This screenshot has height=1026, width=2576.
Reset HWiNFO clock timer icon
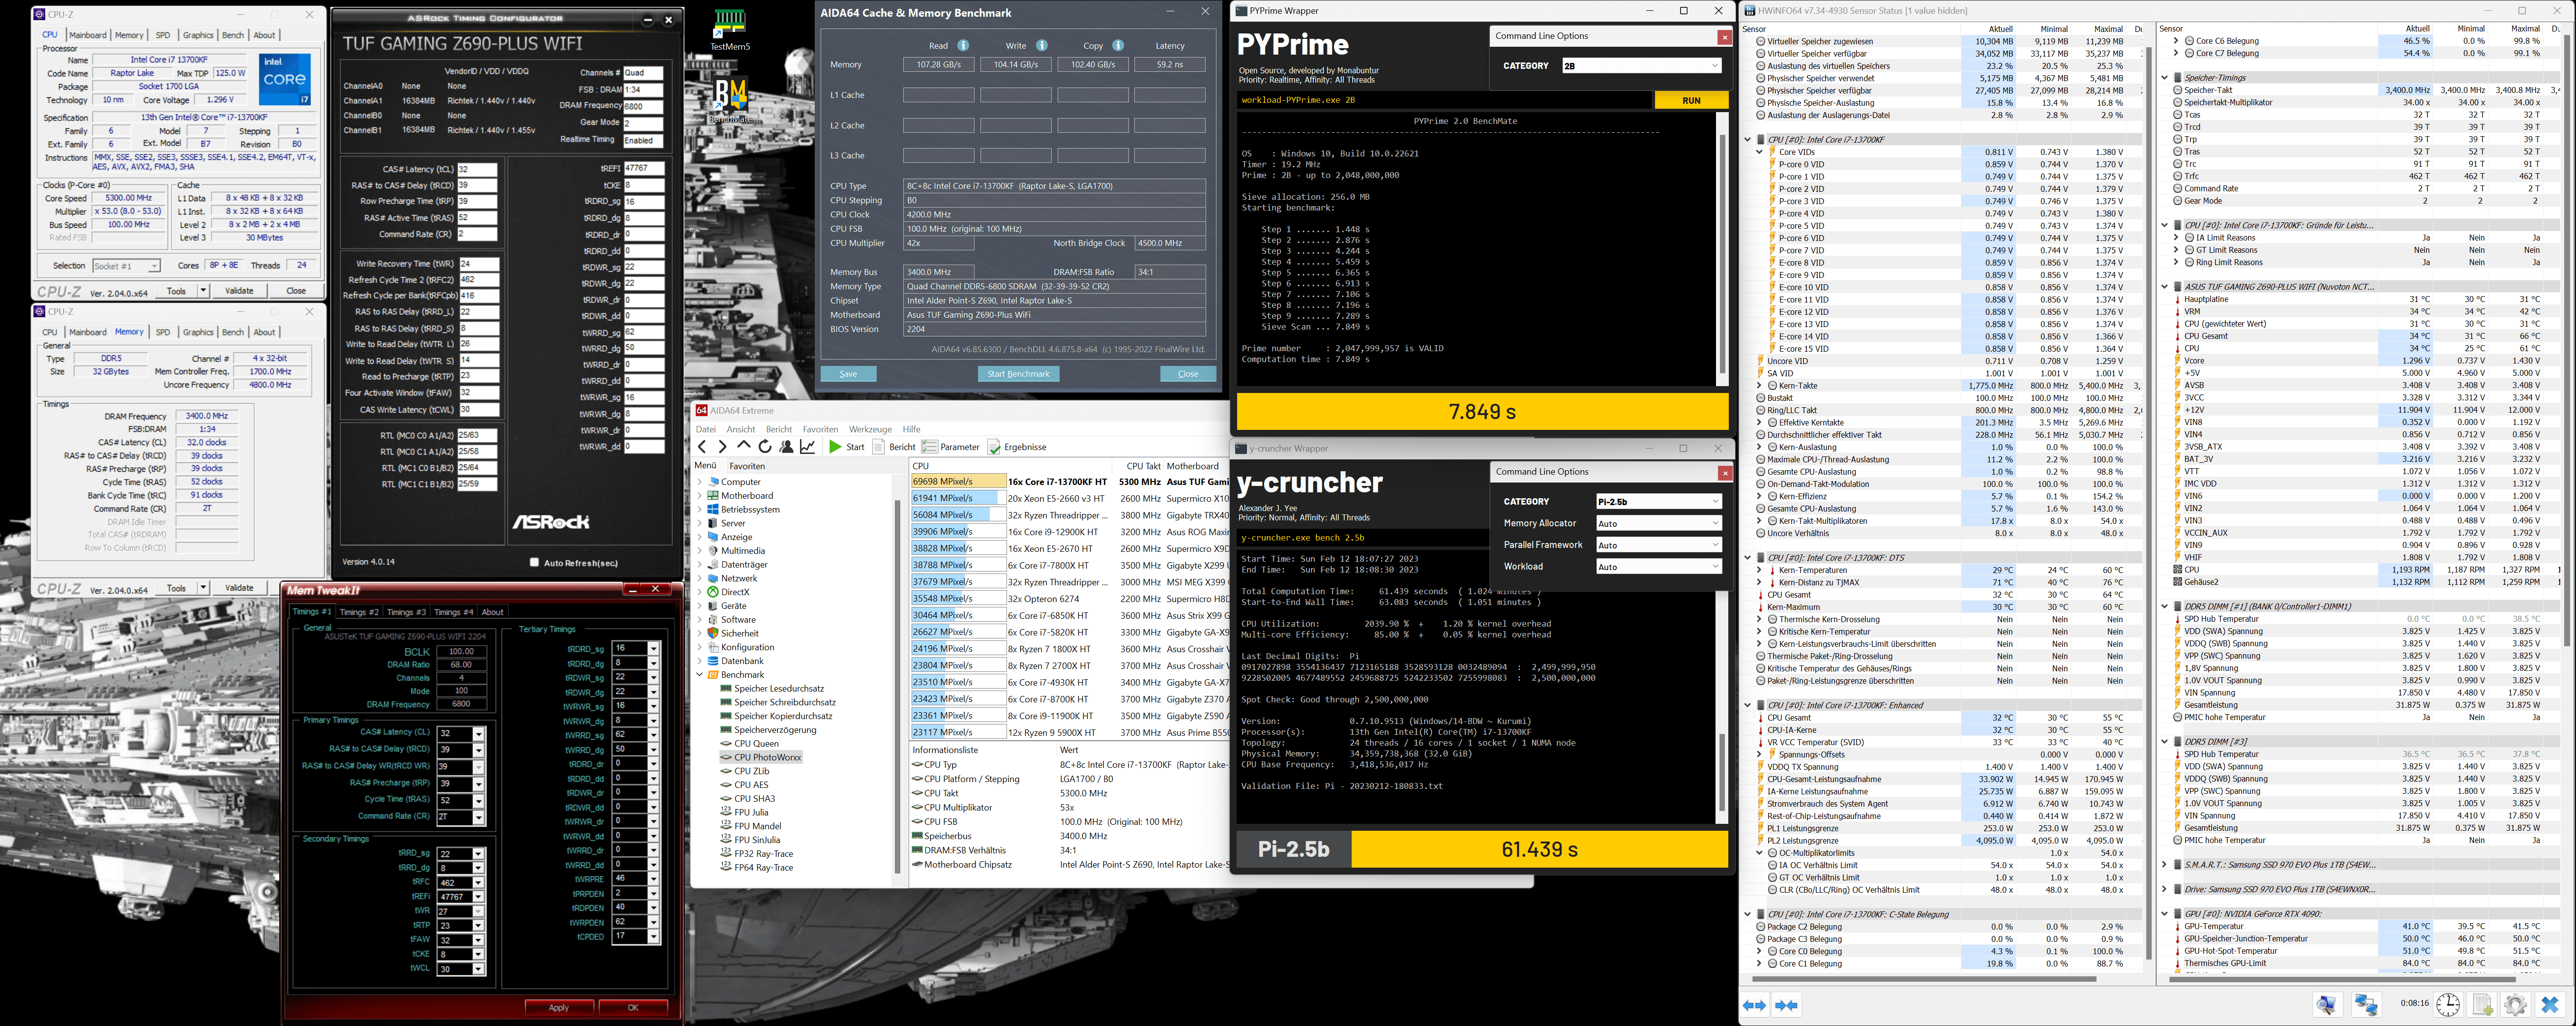tap(2448, 1005)
